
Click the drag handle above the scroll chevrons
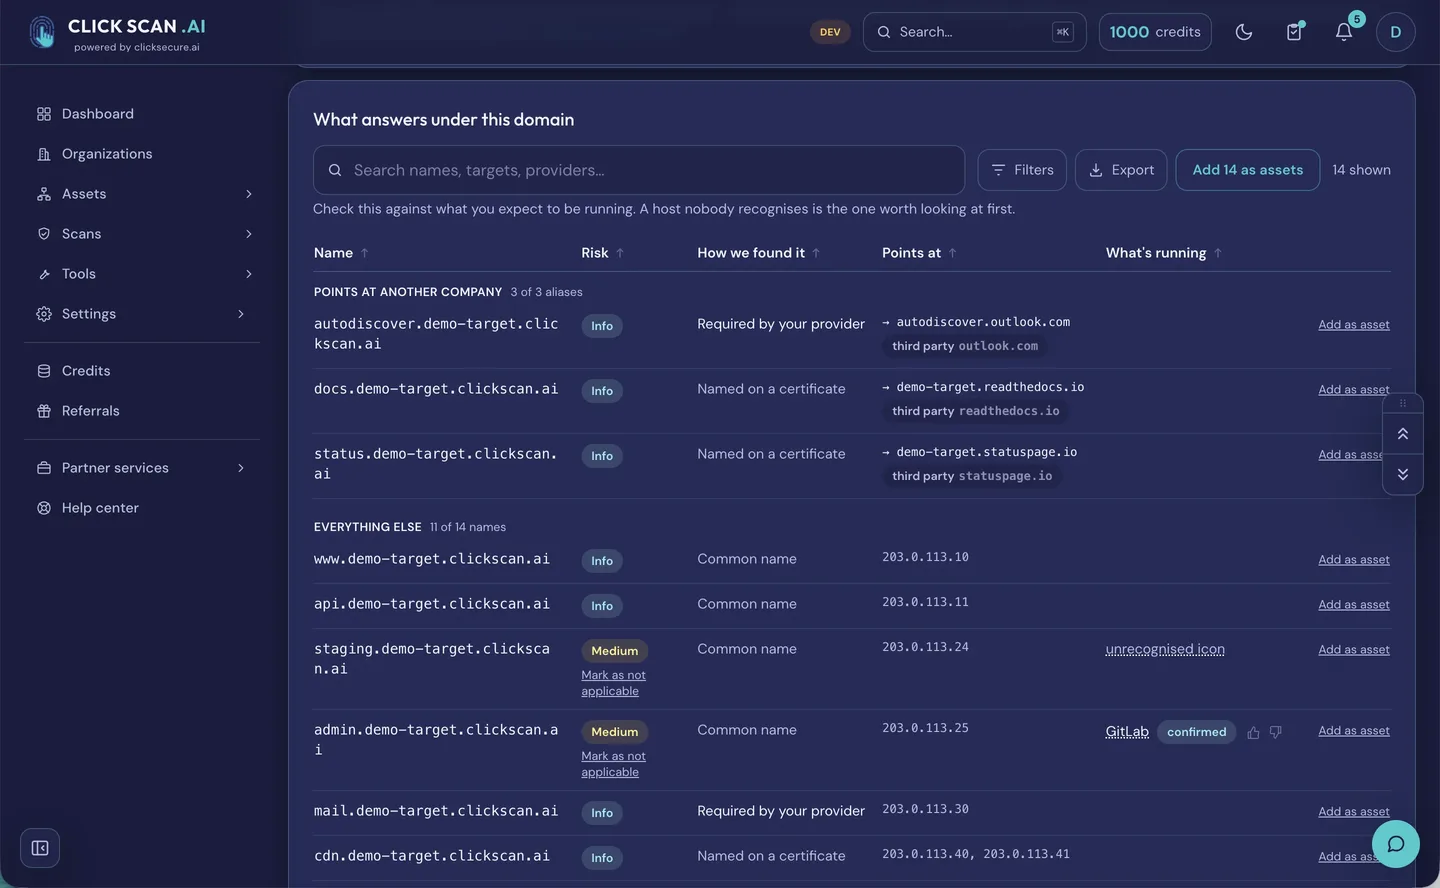pyautogui.click(x=1403, y=404)
